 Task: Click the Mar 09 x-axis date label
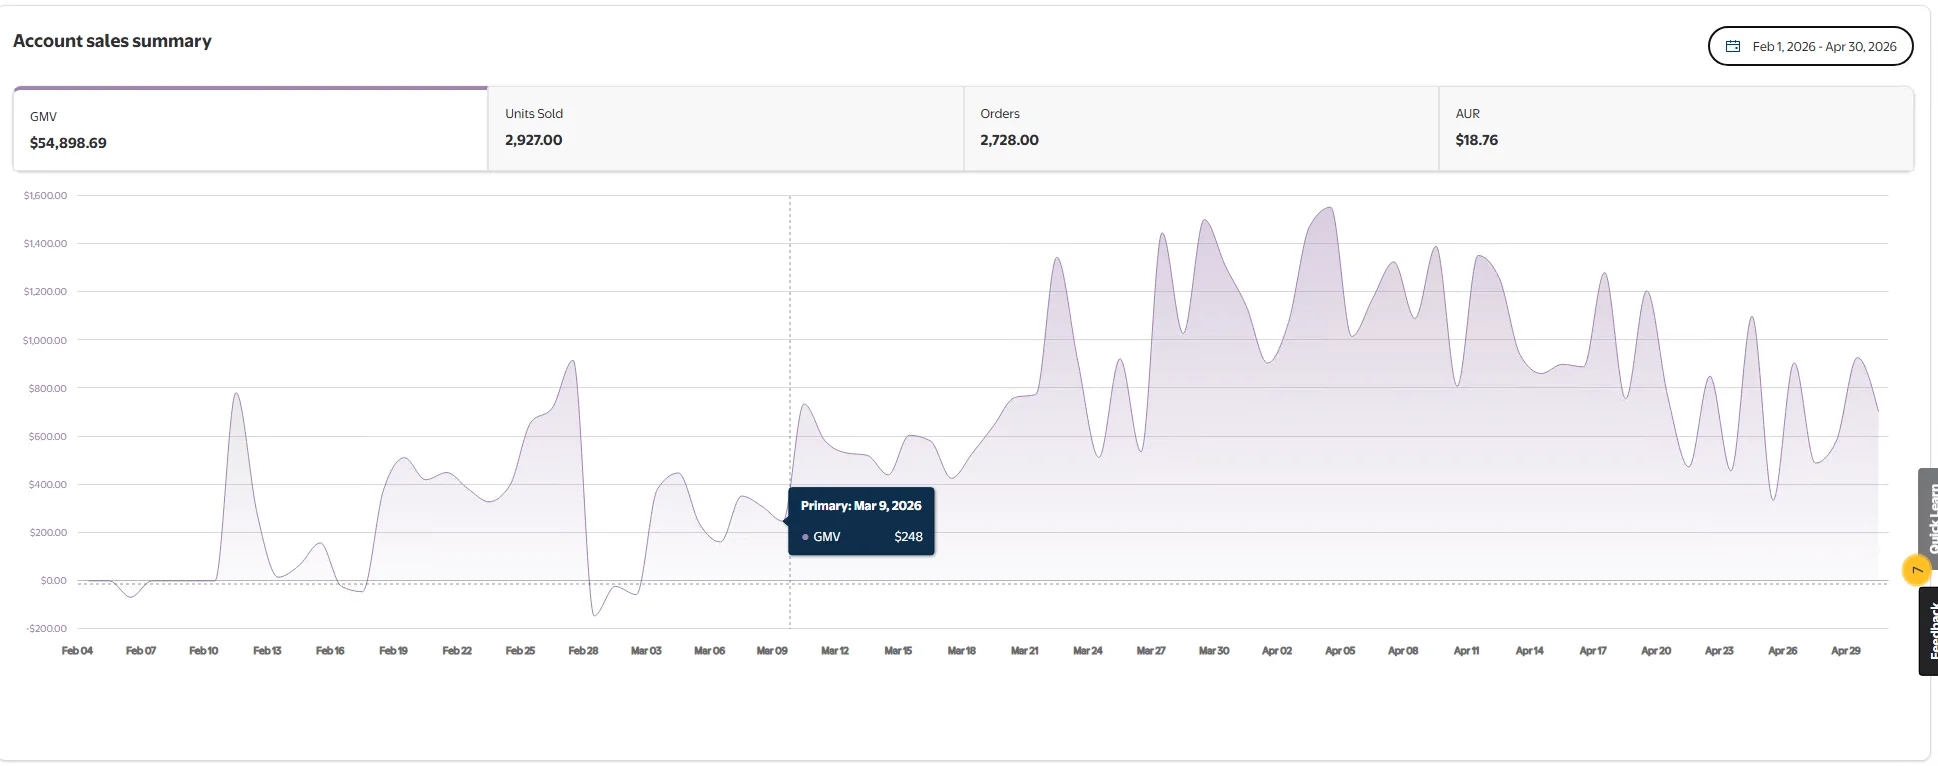(772, 651)
